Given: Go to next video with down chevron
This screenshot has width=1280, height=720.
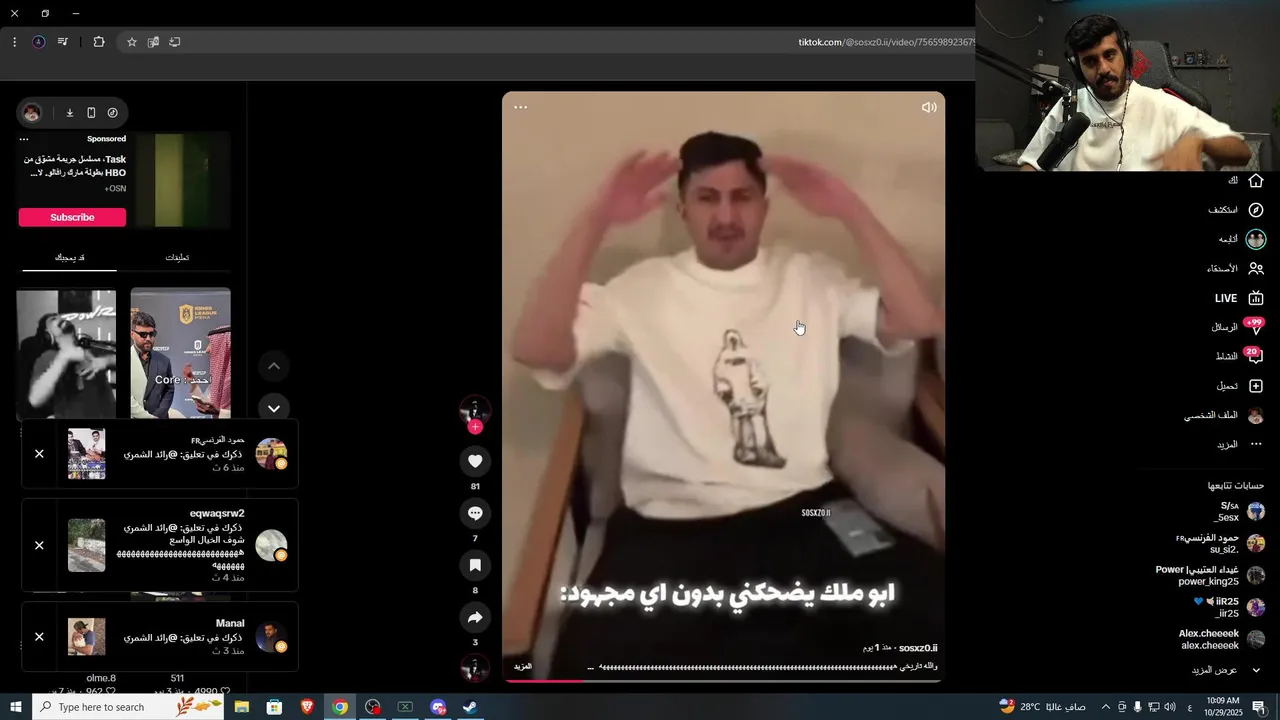Looking at the screenshot, I should 274,408.
